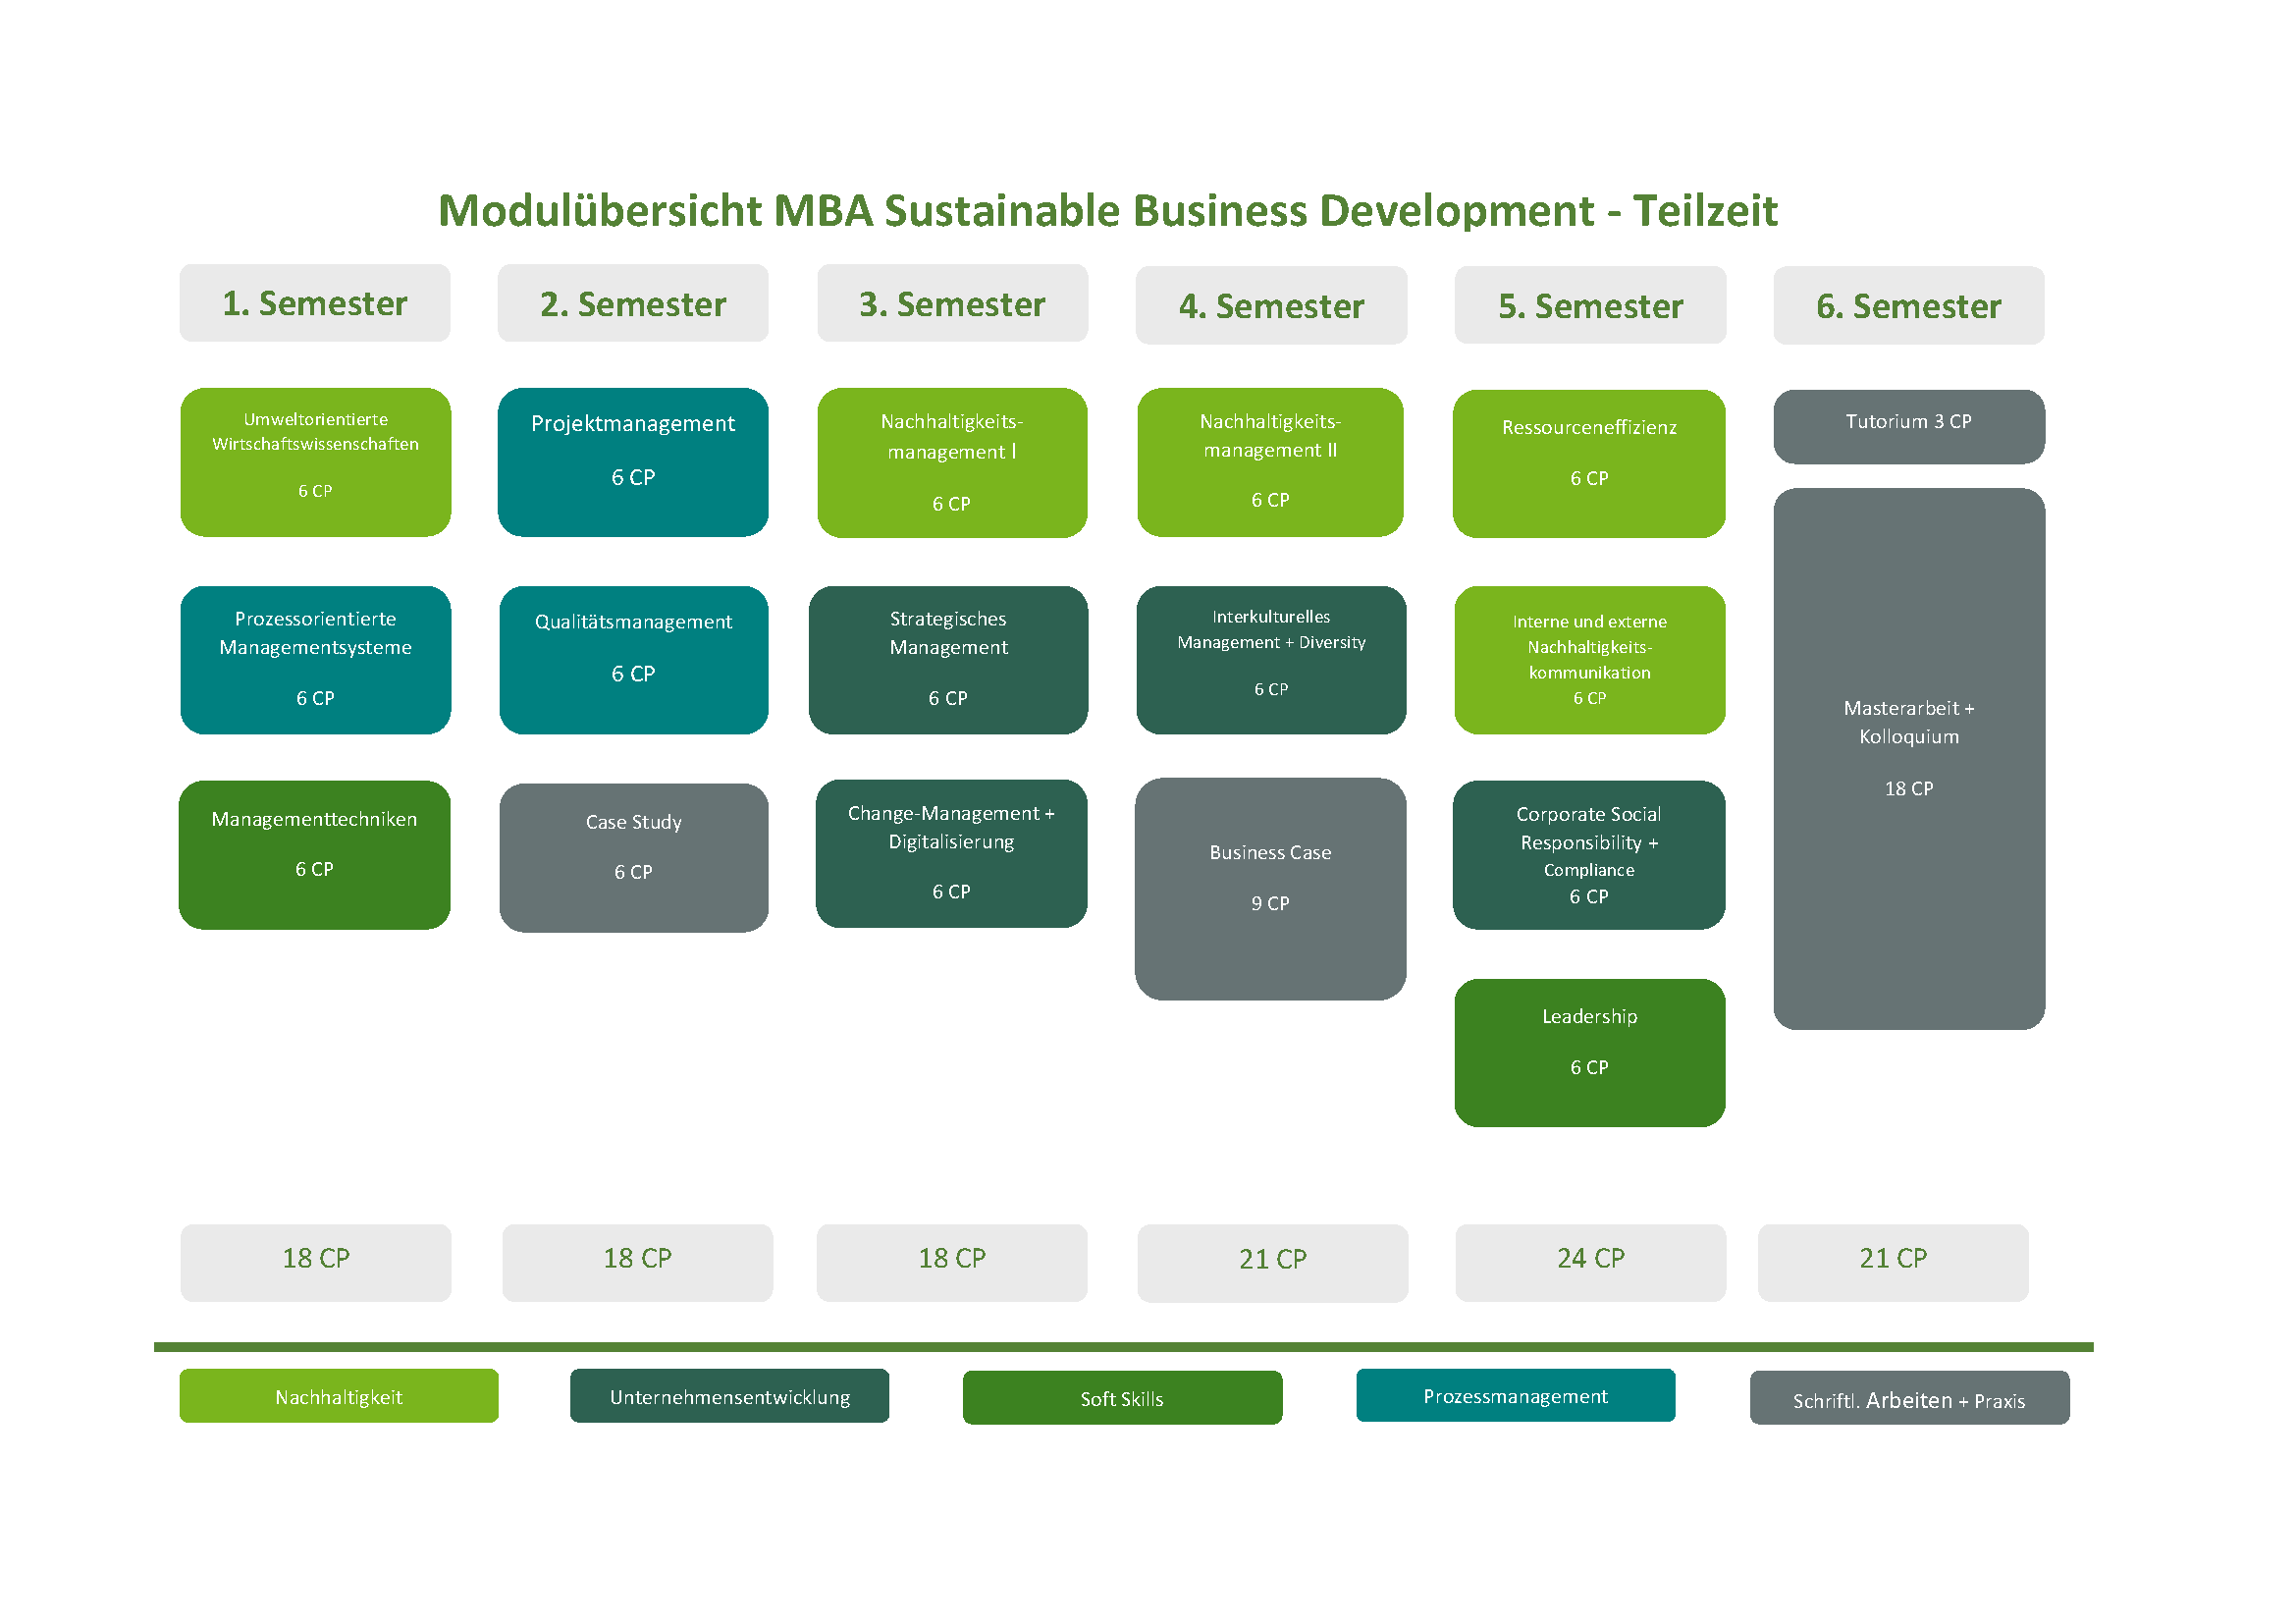Click the Qualitätsmanagement module box
The height and width of the screenshot is (1624, 2296).
tap(634, 660)
